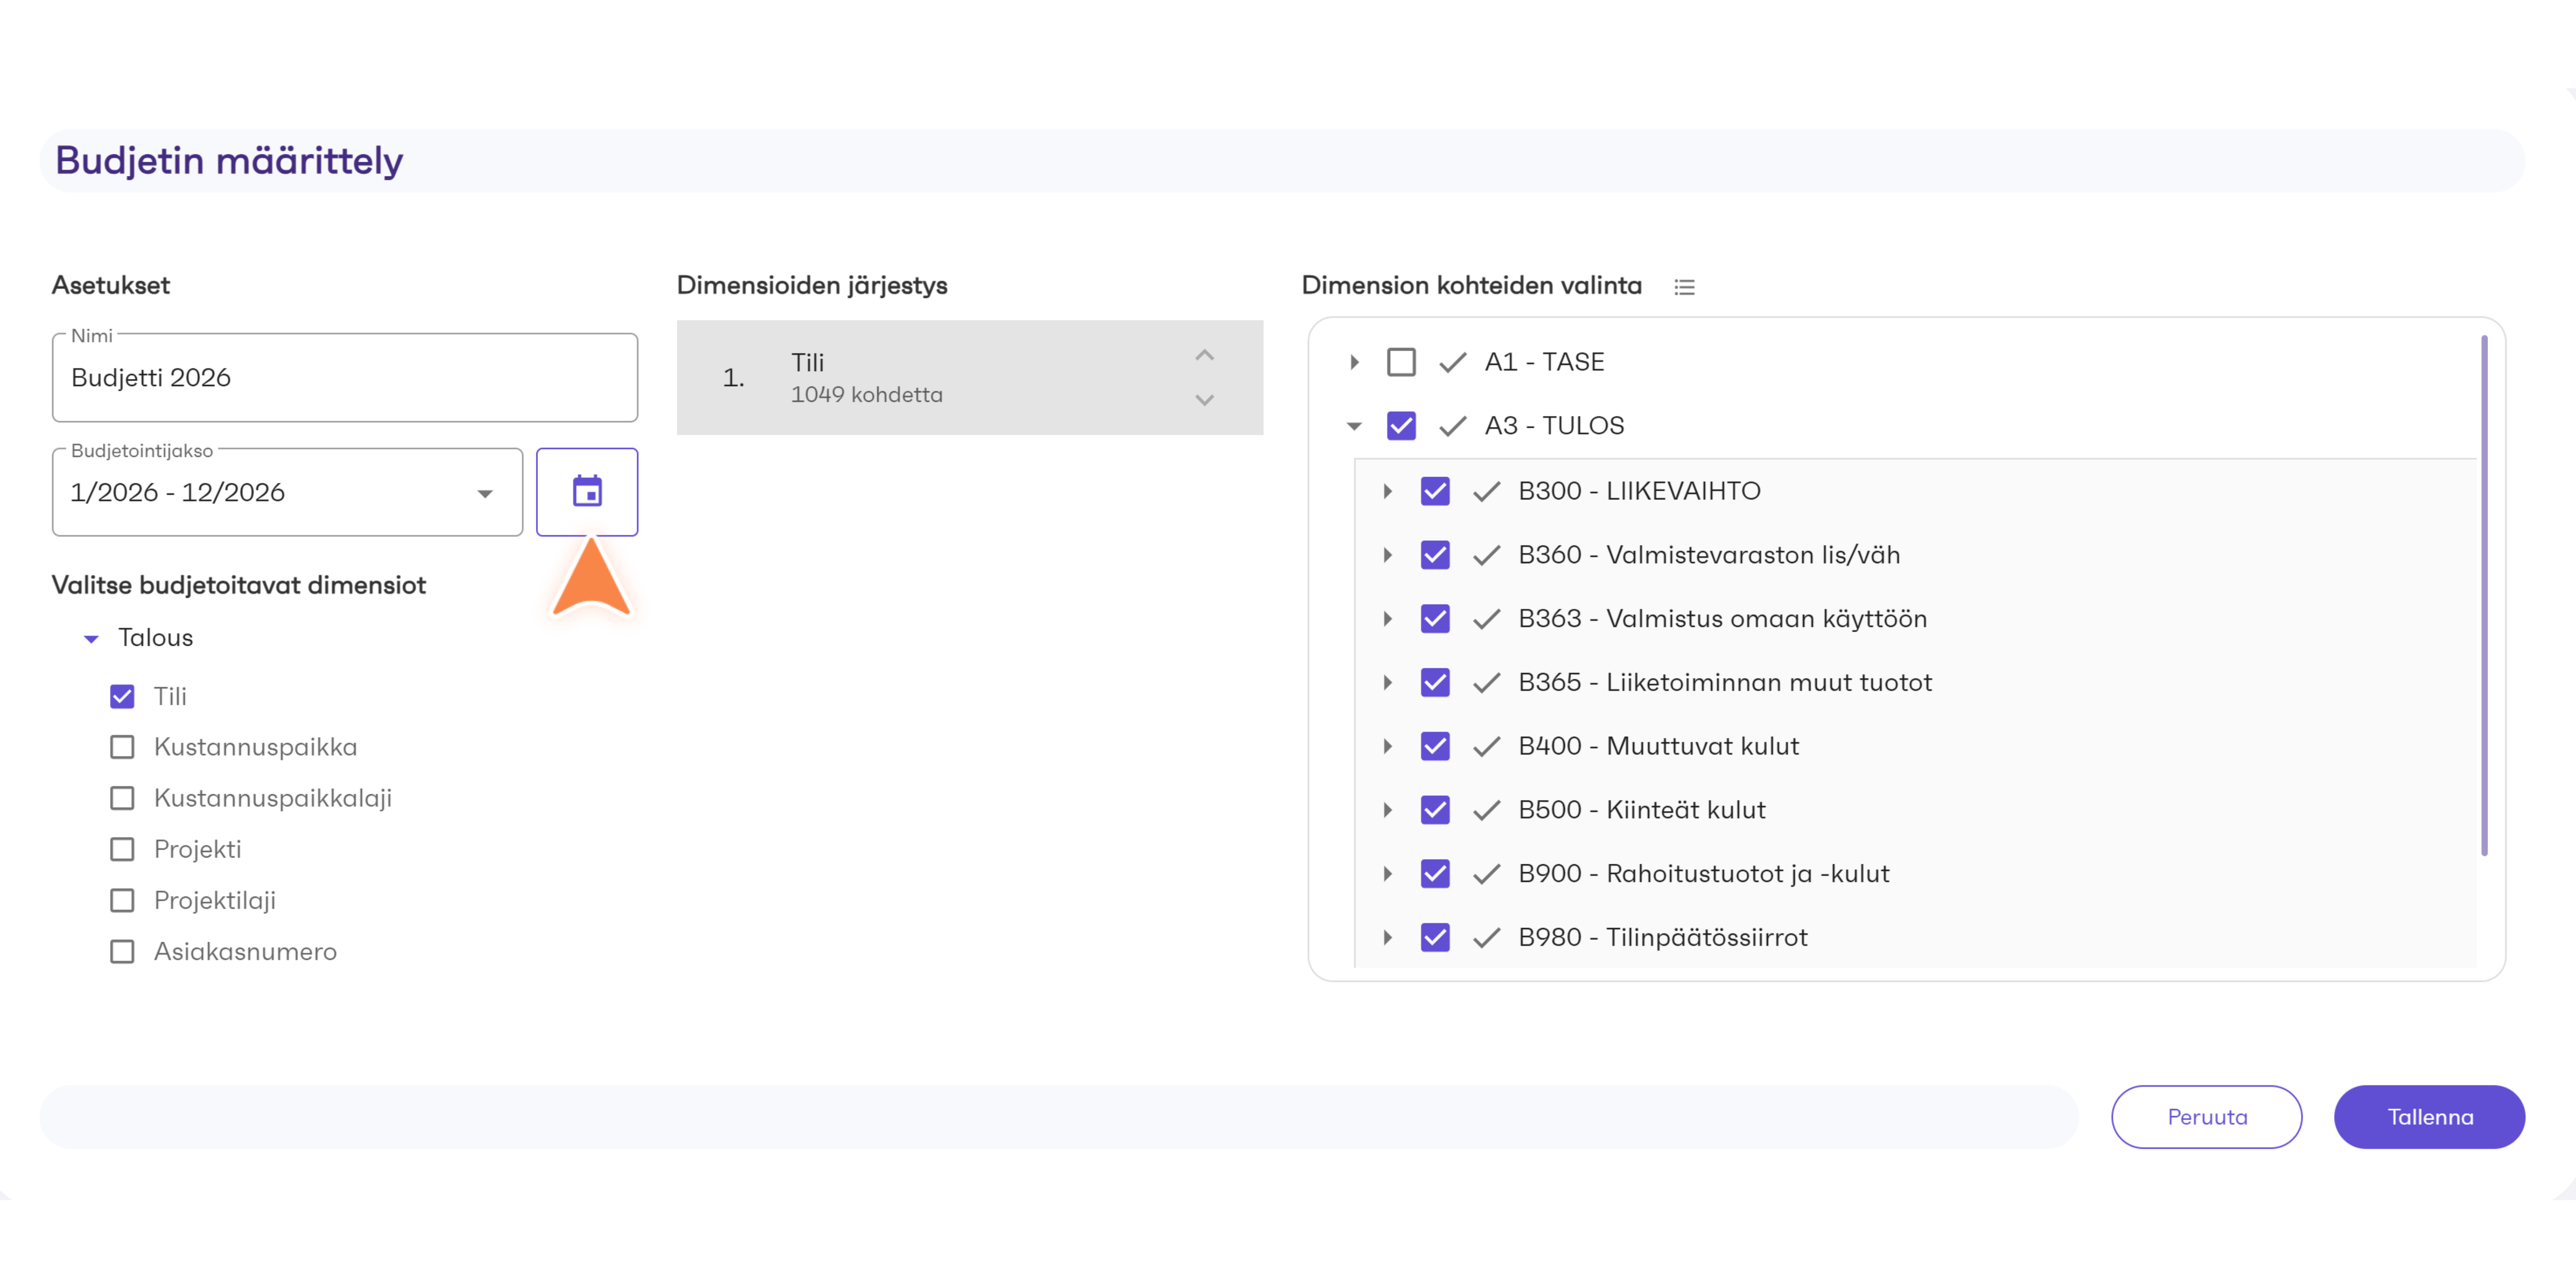Click checkmark icon beside B500 - Kiinteät kulut
The image size is (2576, 1288).
tap(1487, 810)
